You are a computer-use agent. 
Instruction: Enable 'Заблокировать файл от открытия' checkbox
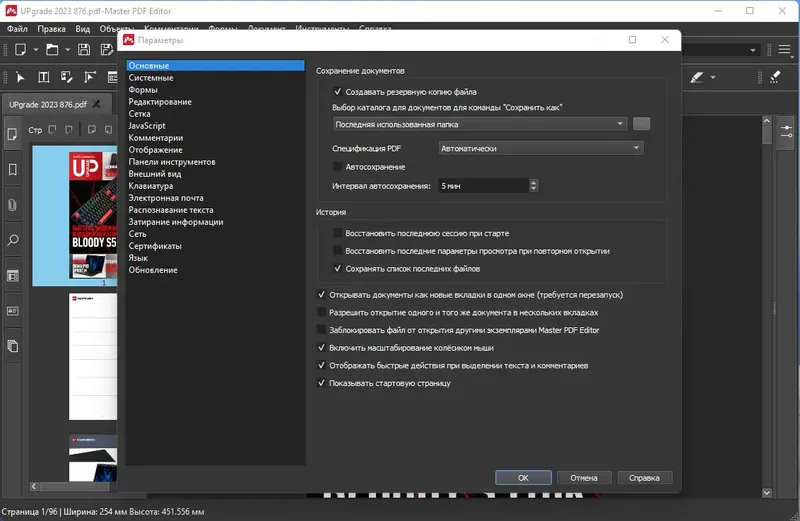click(x=321, y=330)
